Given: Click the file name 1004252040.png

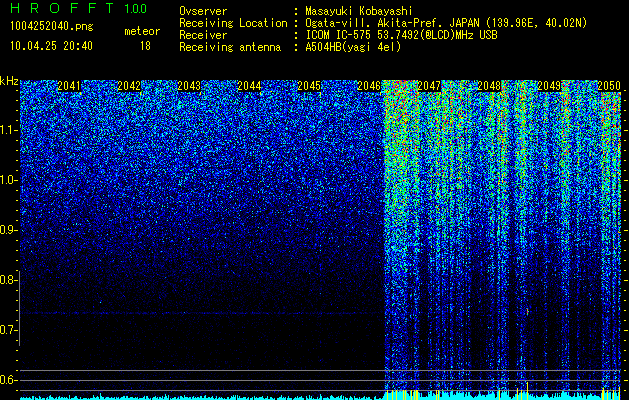Looking at the screenshot, I should coord(52,27).
